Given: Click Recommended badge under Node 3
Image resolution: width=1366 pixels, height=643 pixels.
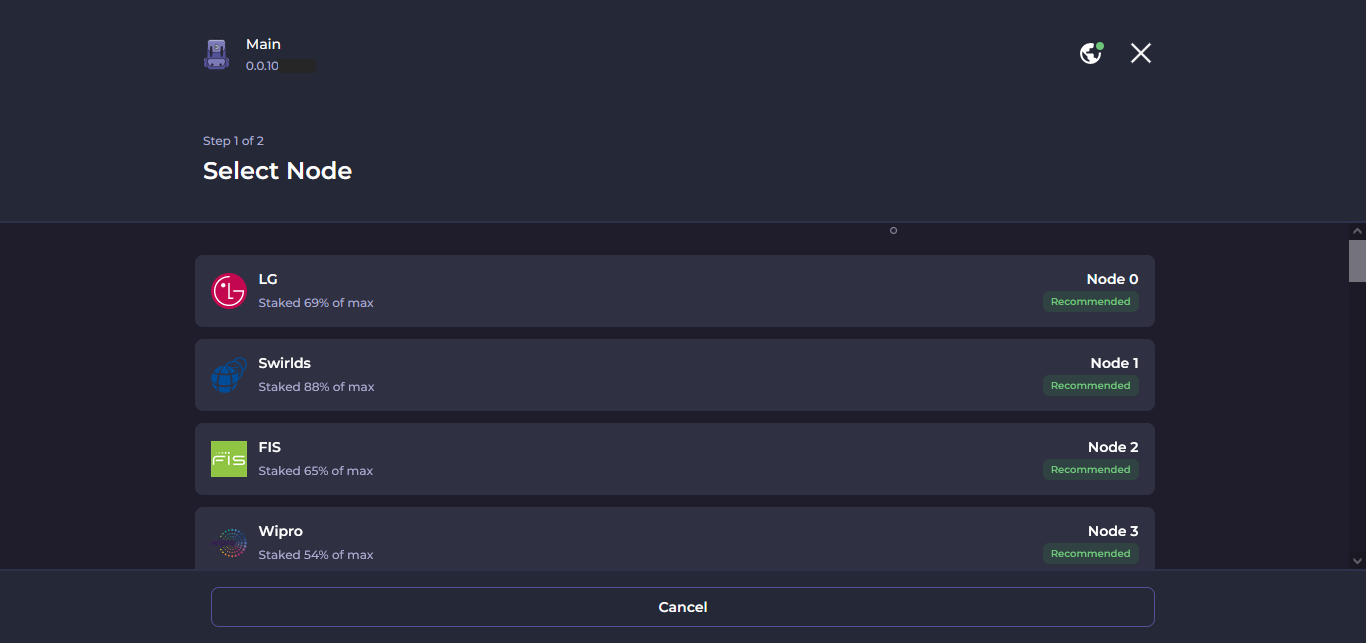Looking at the screenshot, I should coord(1090,554).
